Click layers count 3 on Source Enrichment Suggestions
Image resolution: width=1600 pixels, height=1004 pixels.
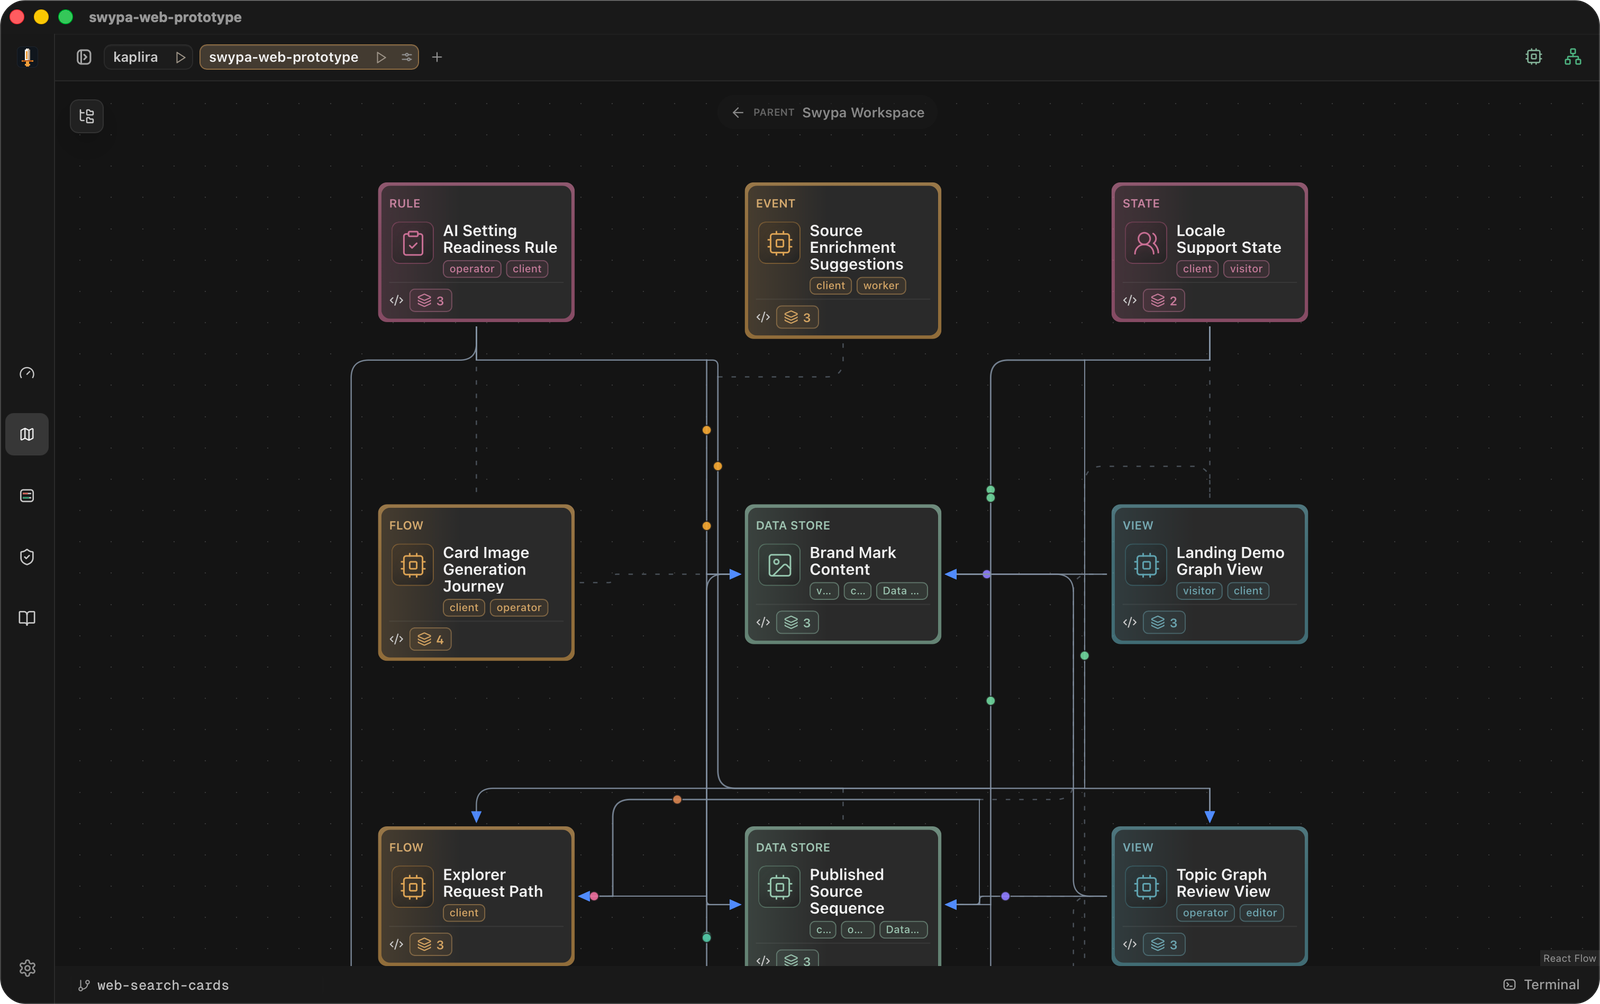pyautogui.click(x=798, y=317)
